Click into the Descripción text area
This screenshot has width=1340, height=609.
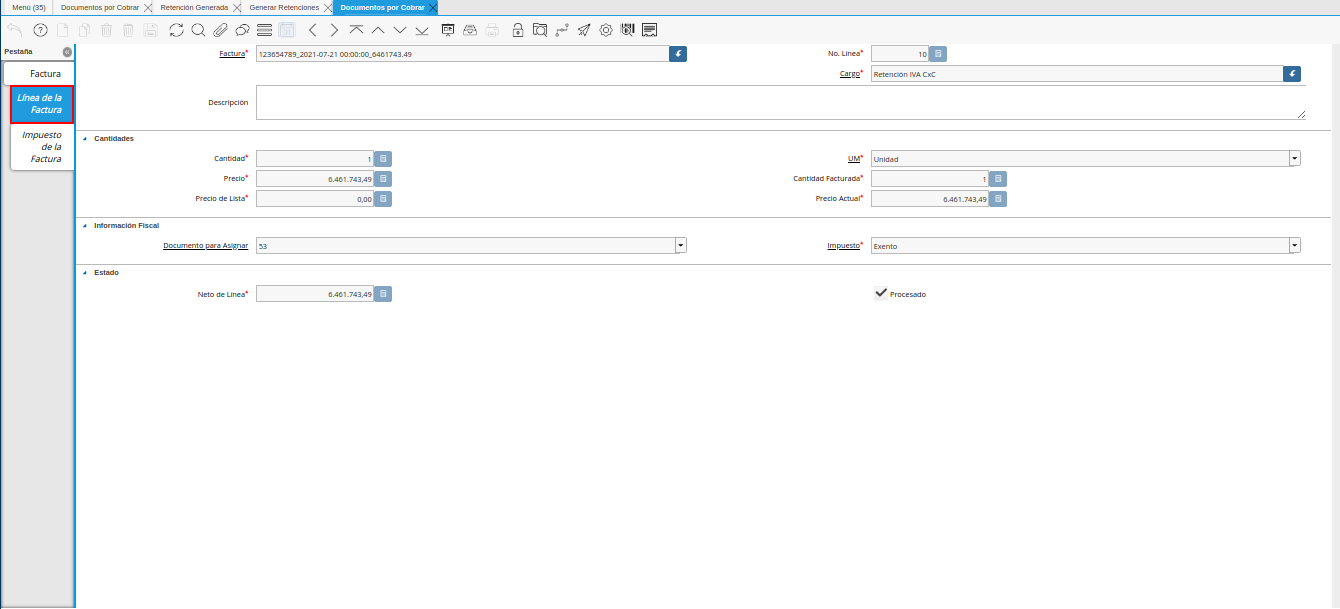click(781, 102)
